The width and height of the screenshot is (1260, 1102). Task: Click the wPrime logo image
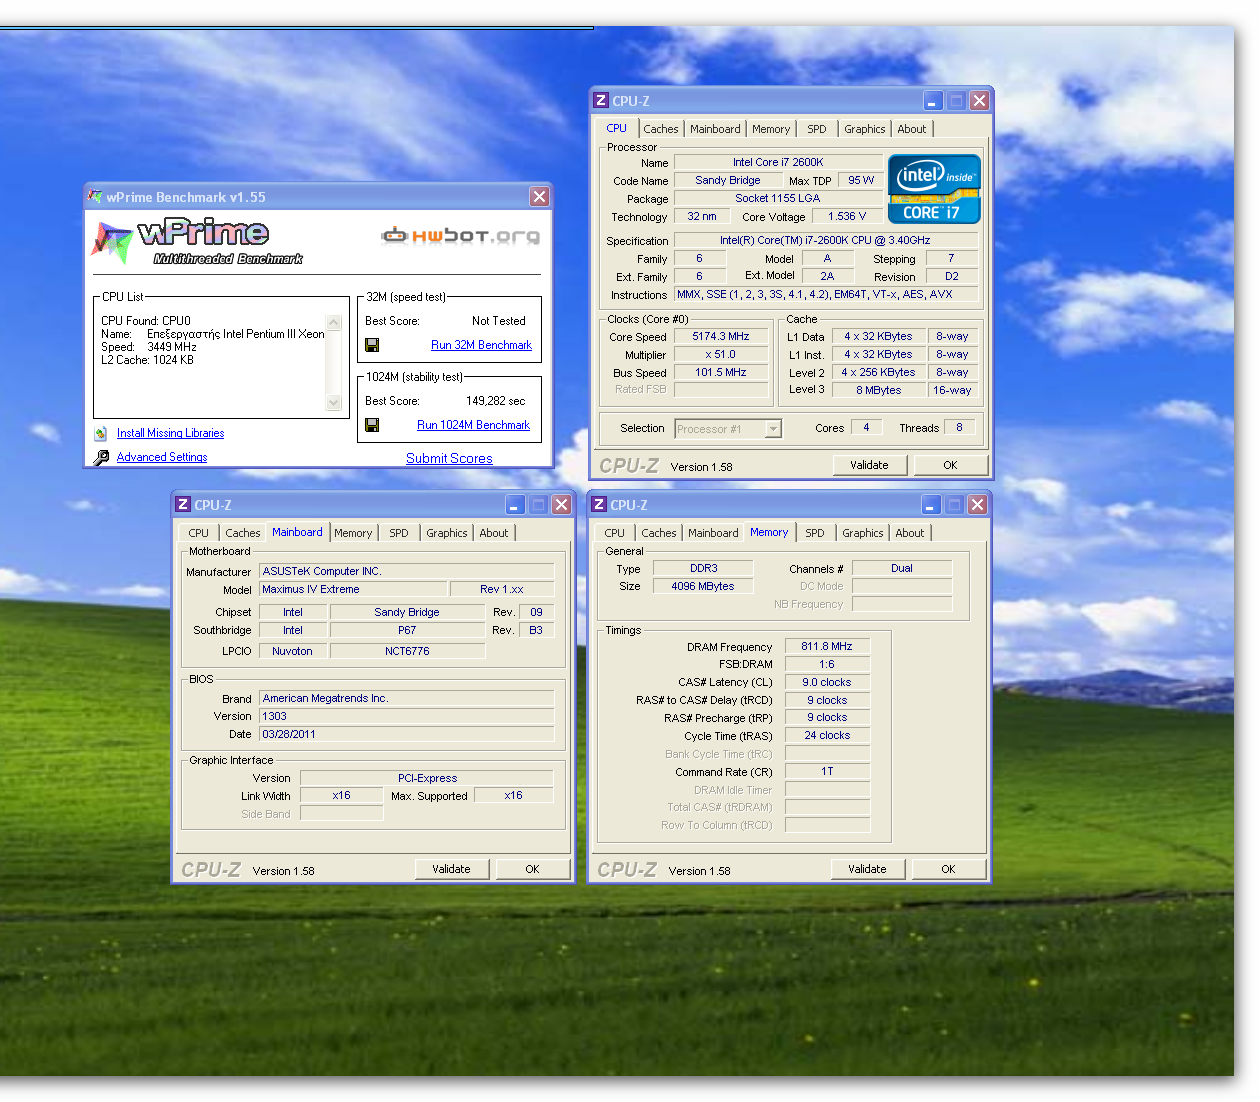[x=197, y=241]
